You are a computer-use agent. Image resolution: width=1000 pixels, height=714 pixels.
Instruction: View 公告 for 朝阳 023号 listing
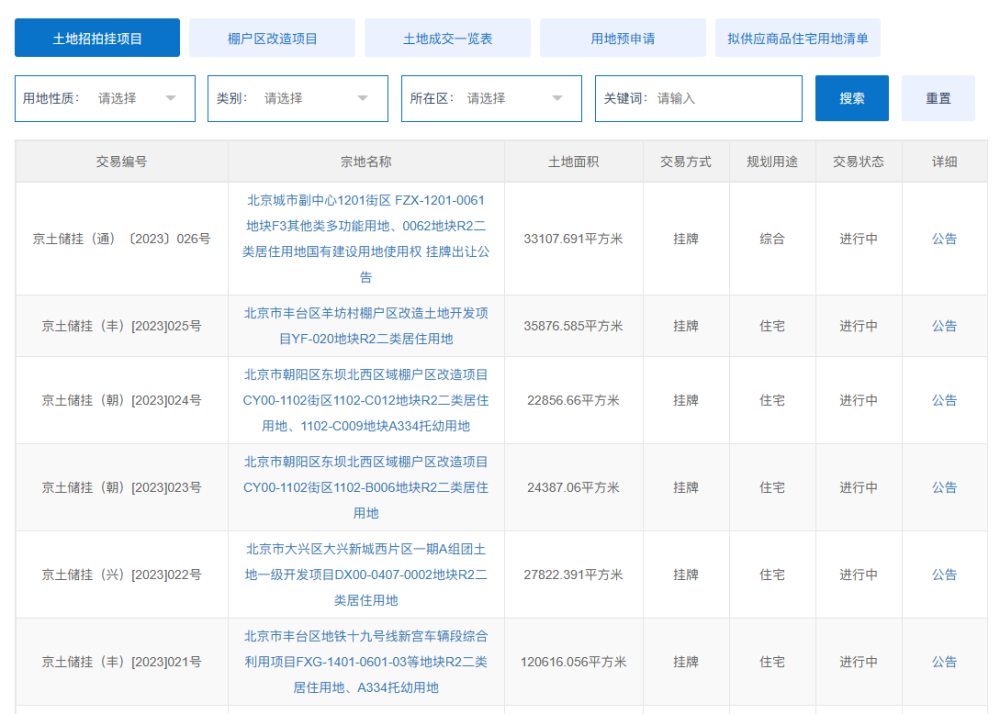pyautogui.click(x=944, y=487)
